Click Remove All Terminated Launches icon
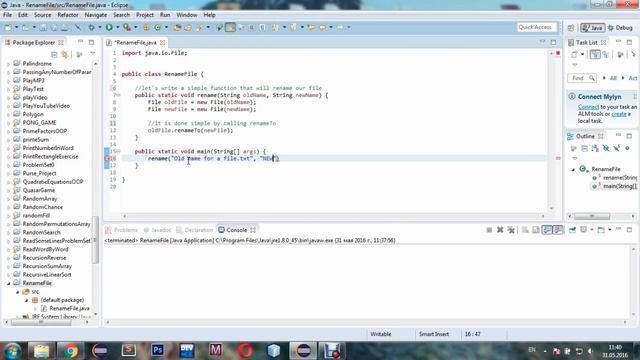Viewport: 640px width, 360px height. (511, 230)
